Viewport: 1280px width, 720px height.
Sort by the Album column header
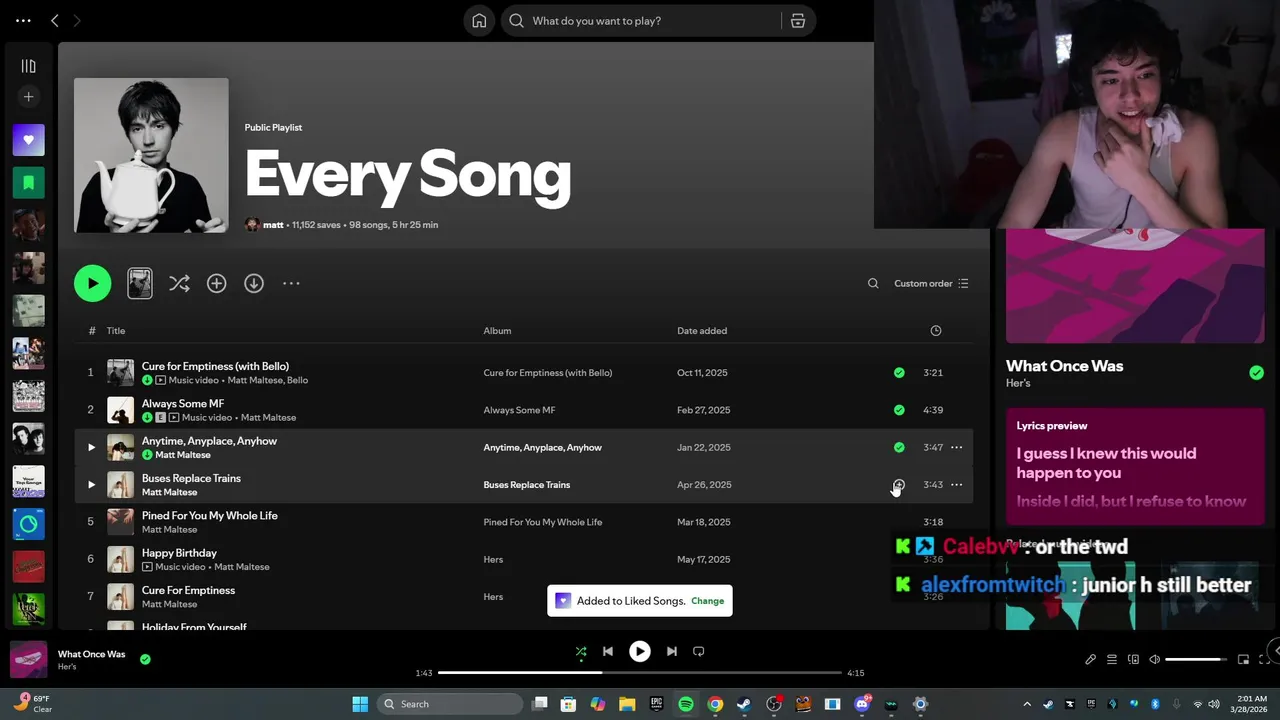click(x=497, y=331)
